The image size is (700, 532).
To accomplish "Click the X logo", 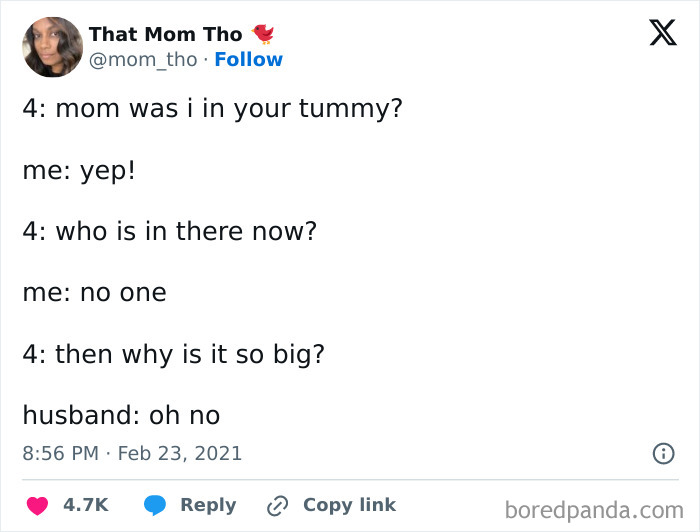I will tap(656, 34).
